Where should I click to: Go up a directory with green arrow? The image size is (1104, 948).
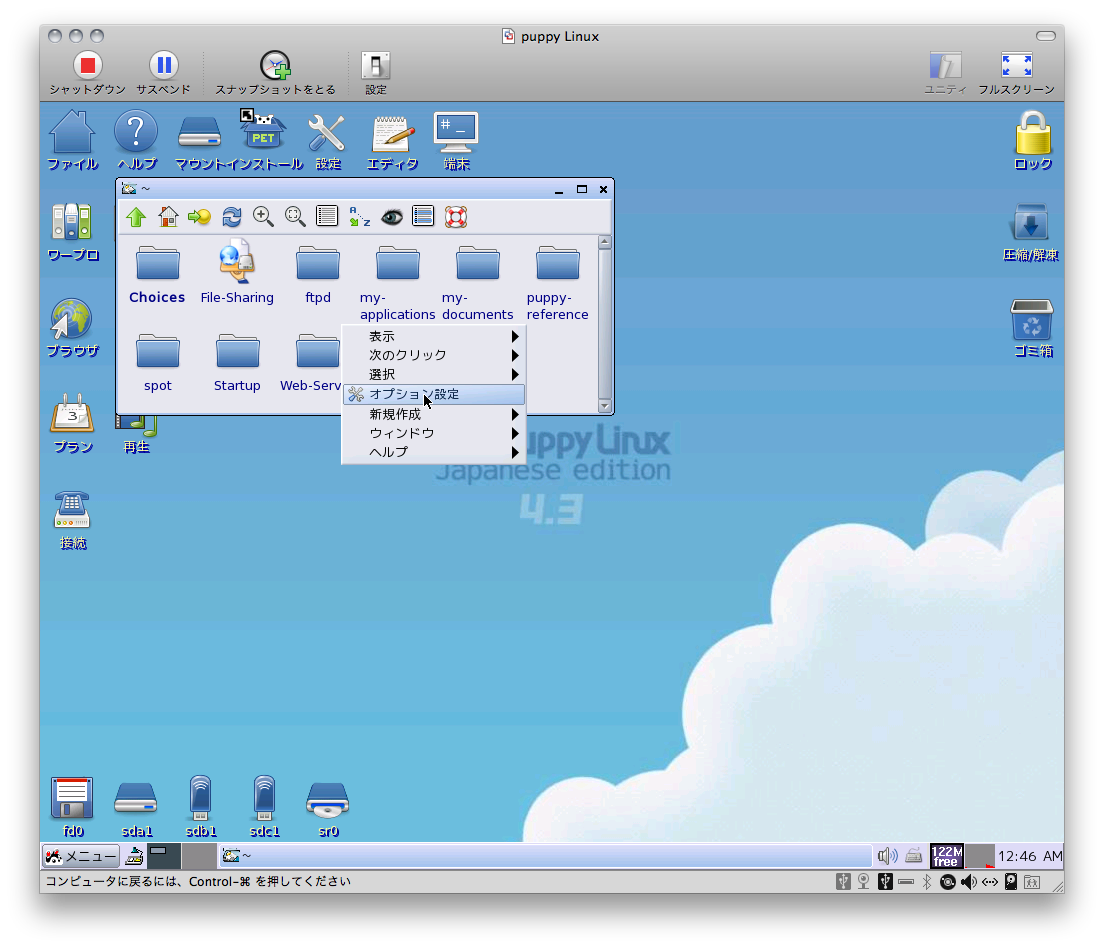136,217
